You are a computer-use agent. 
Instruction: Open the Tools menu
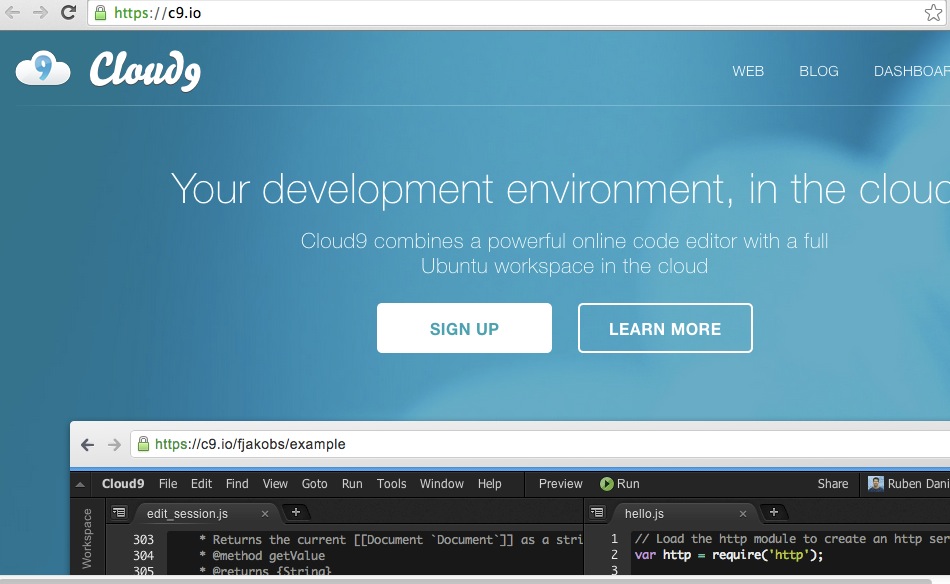391,483
